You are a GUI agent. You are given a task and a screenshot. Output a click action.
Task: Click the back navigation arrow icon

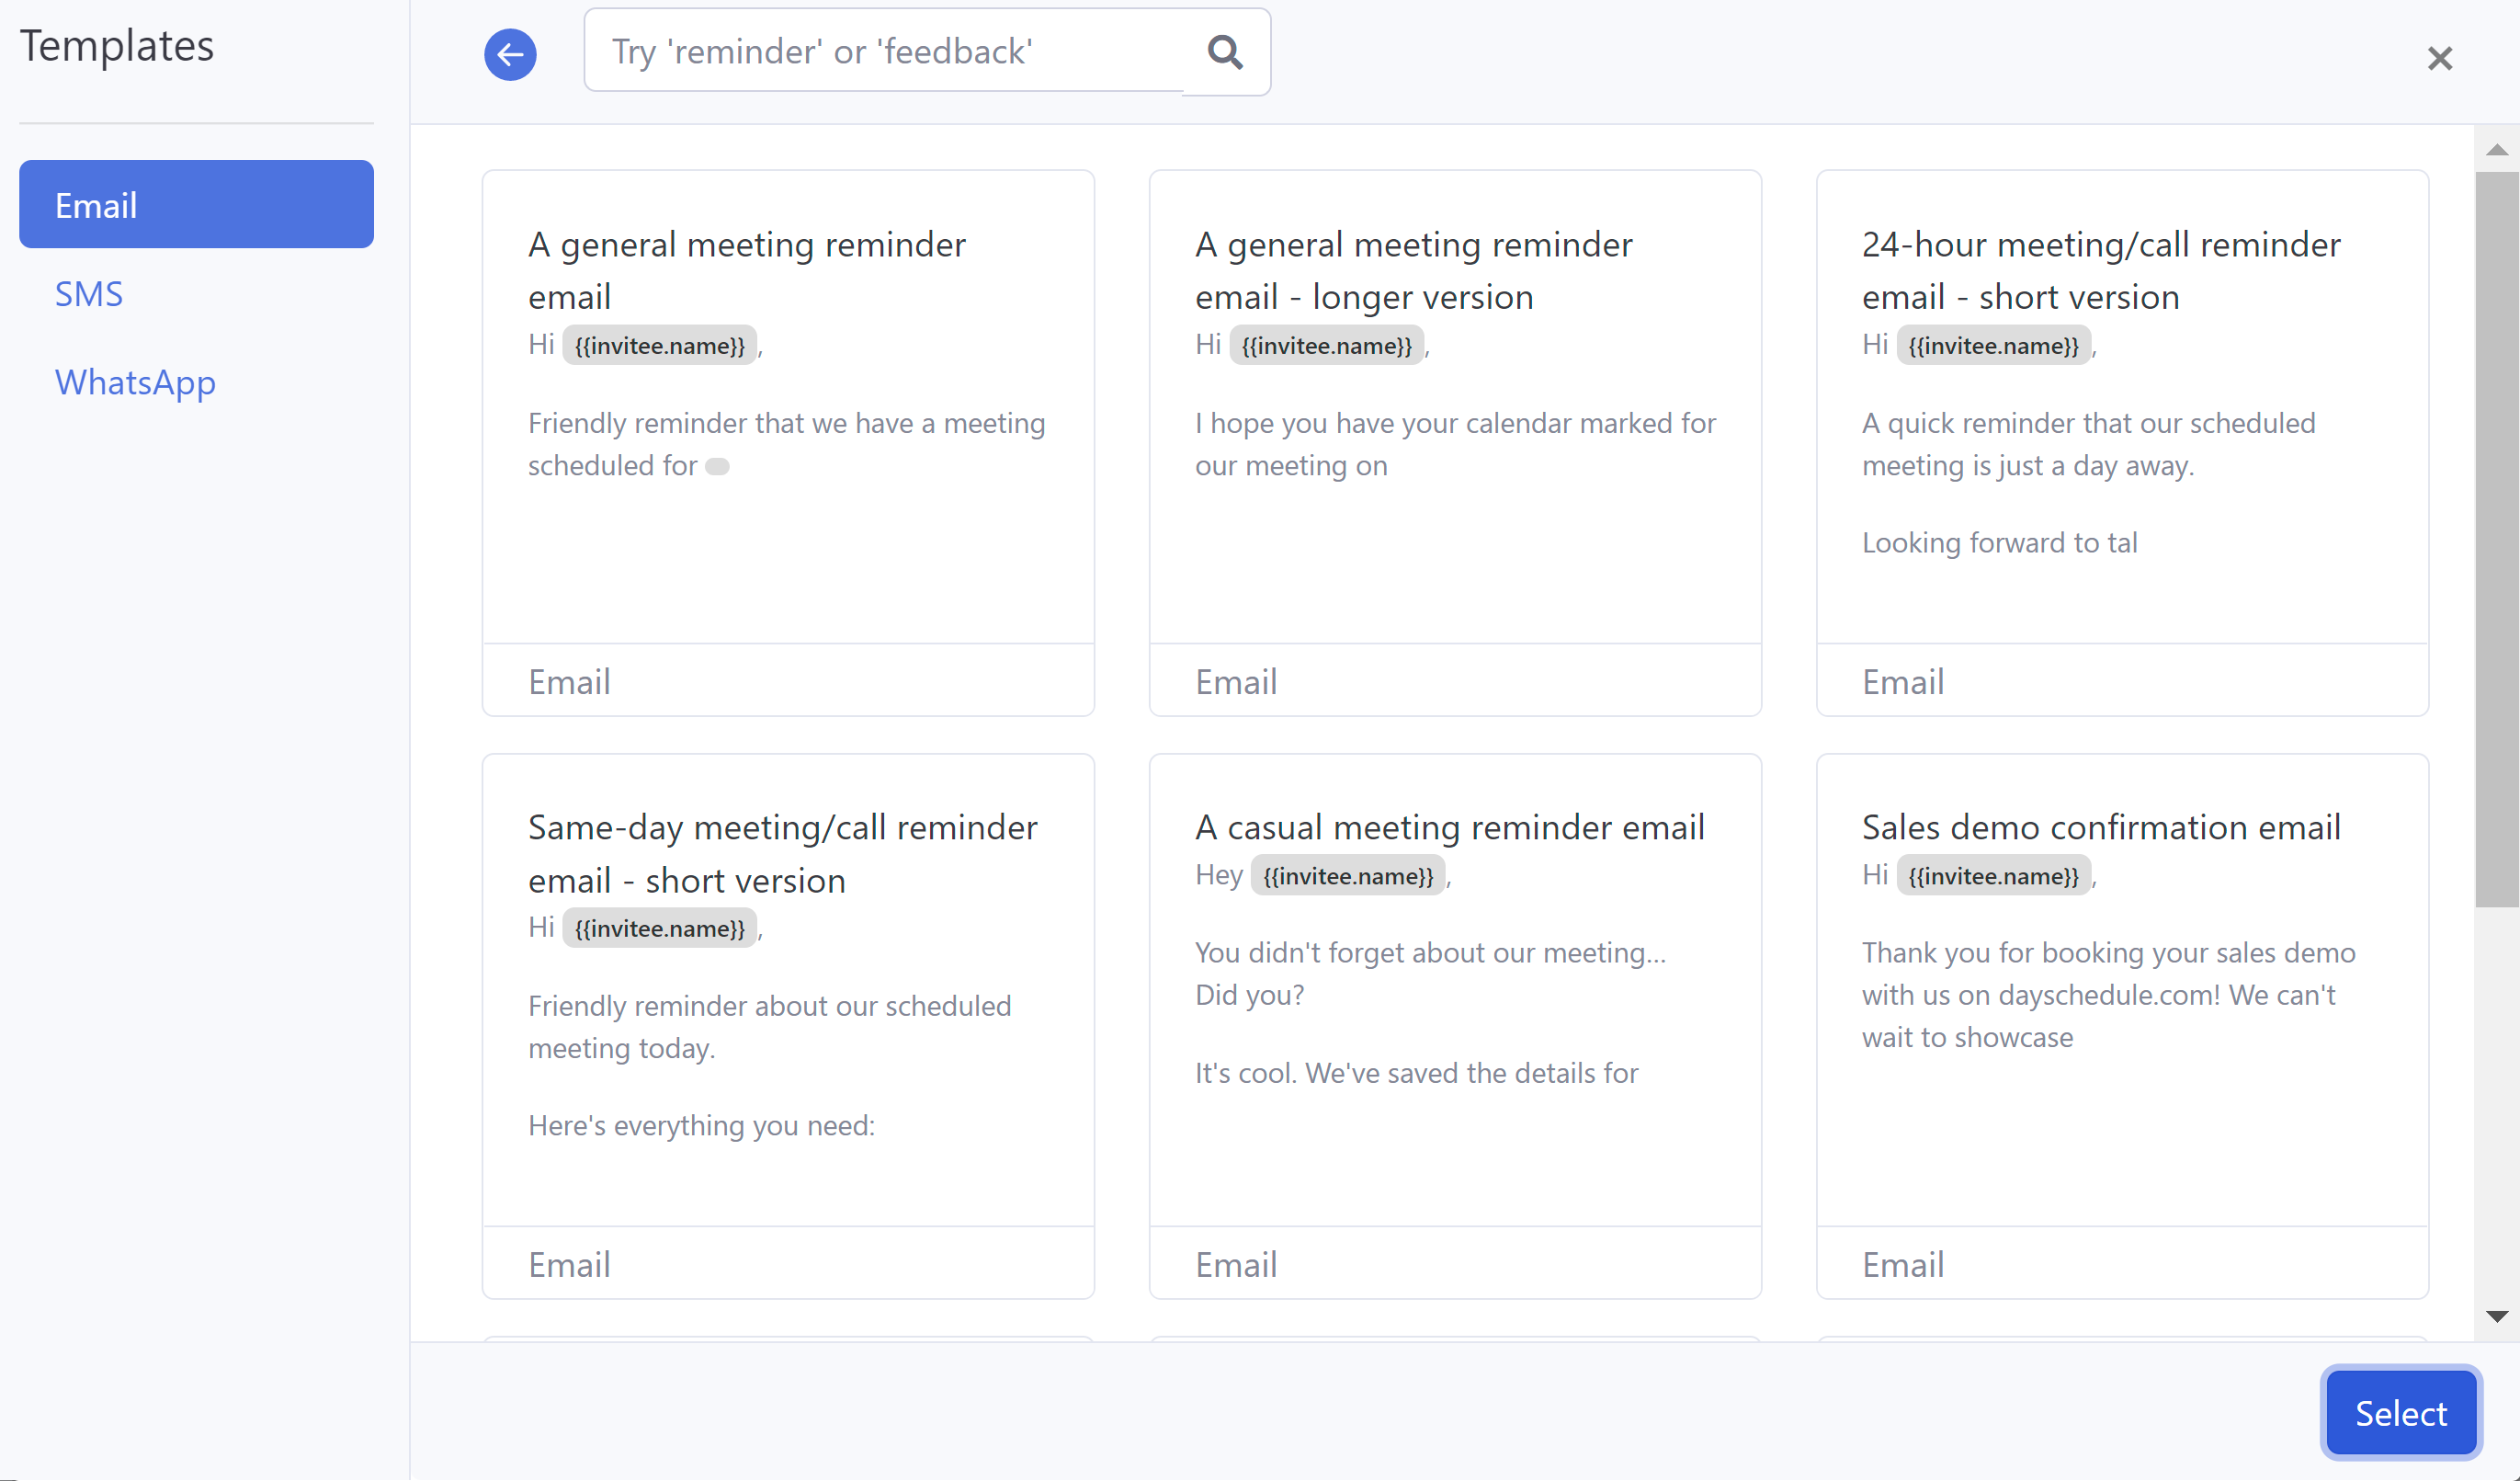[x=509, y=51]
